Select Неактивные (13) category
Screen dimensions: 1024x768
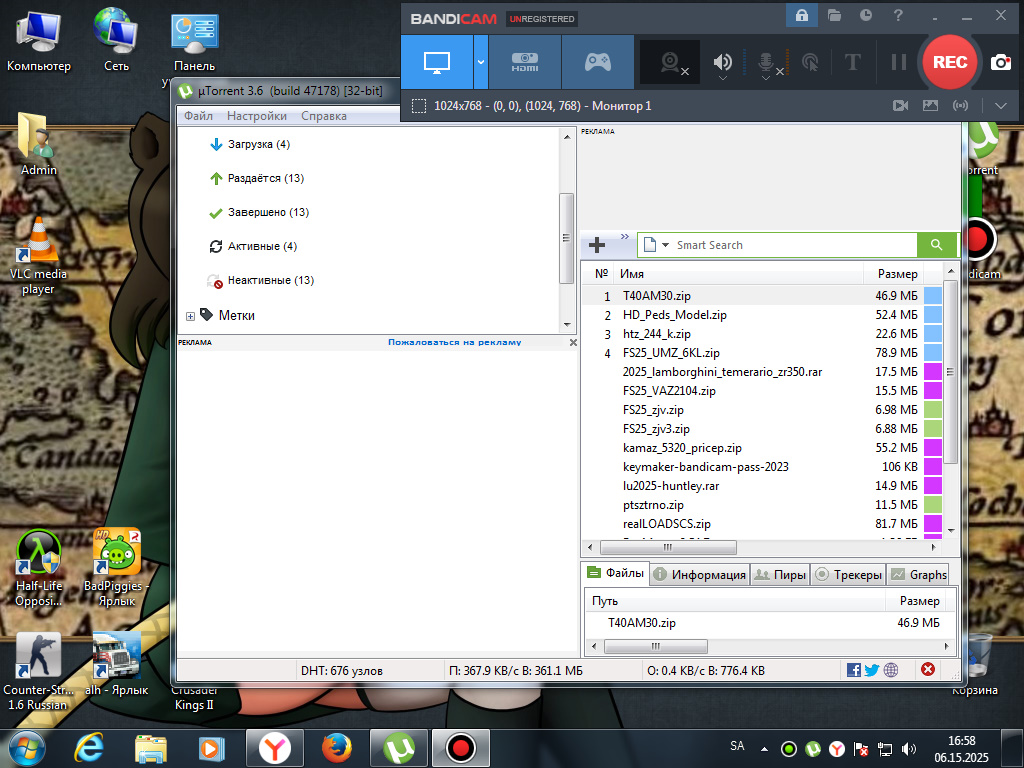click(x=270, y=280)
